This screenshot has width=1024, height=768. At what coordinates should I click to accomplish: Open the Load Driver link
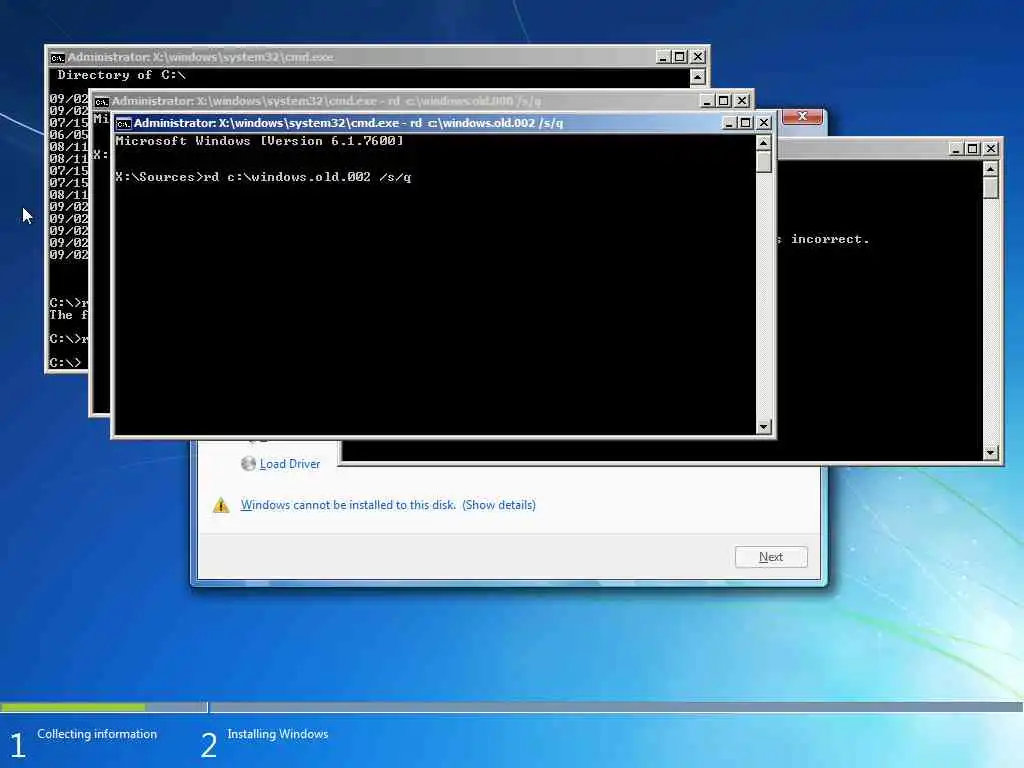290,464
